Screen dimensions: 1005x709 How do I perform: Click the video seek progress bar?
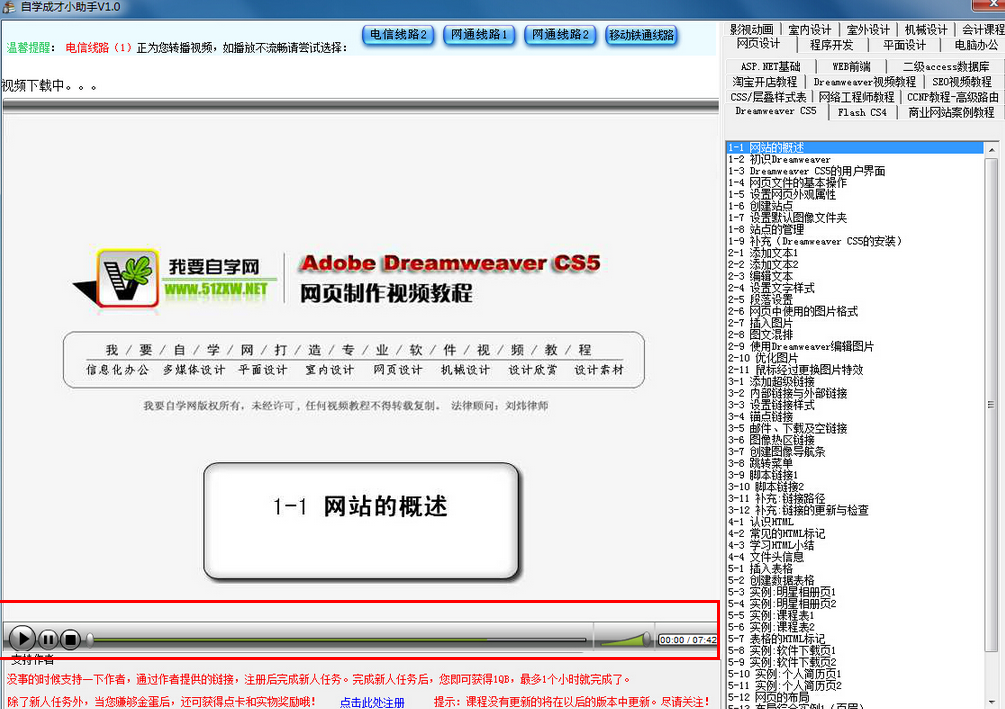point(338,639)
